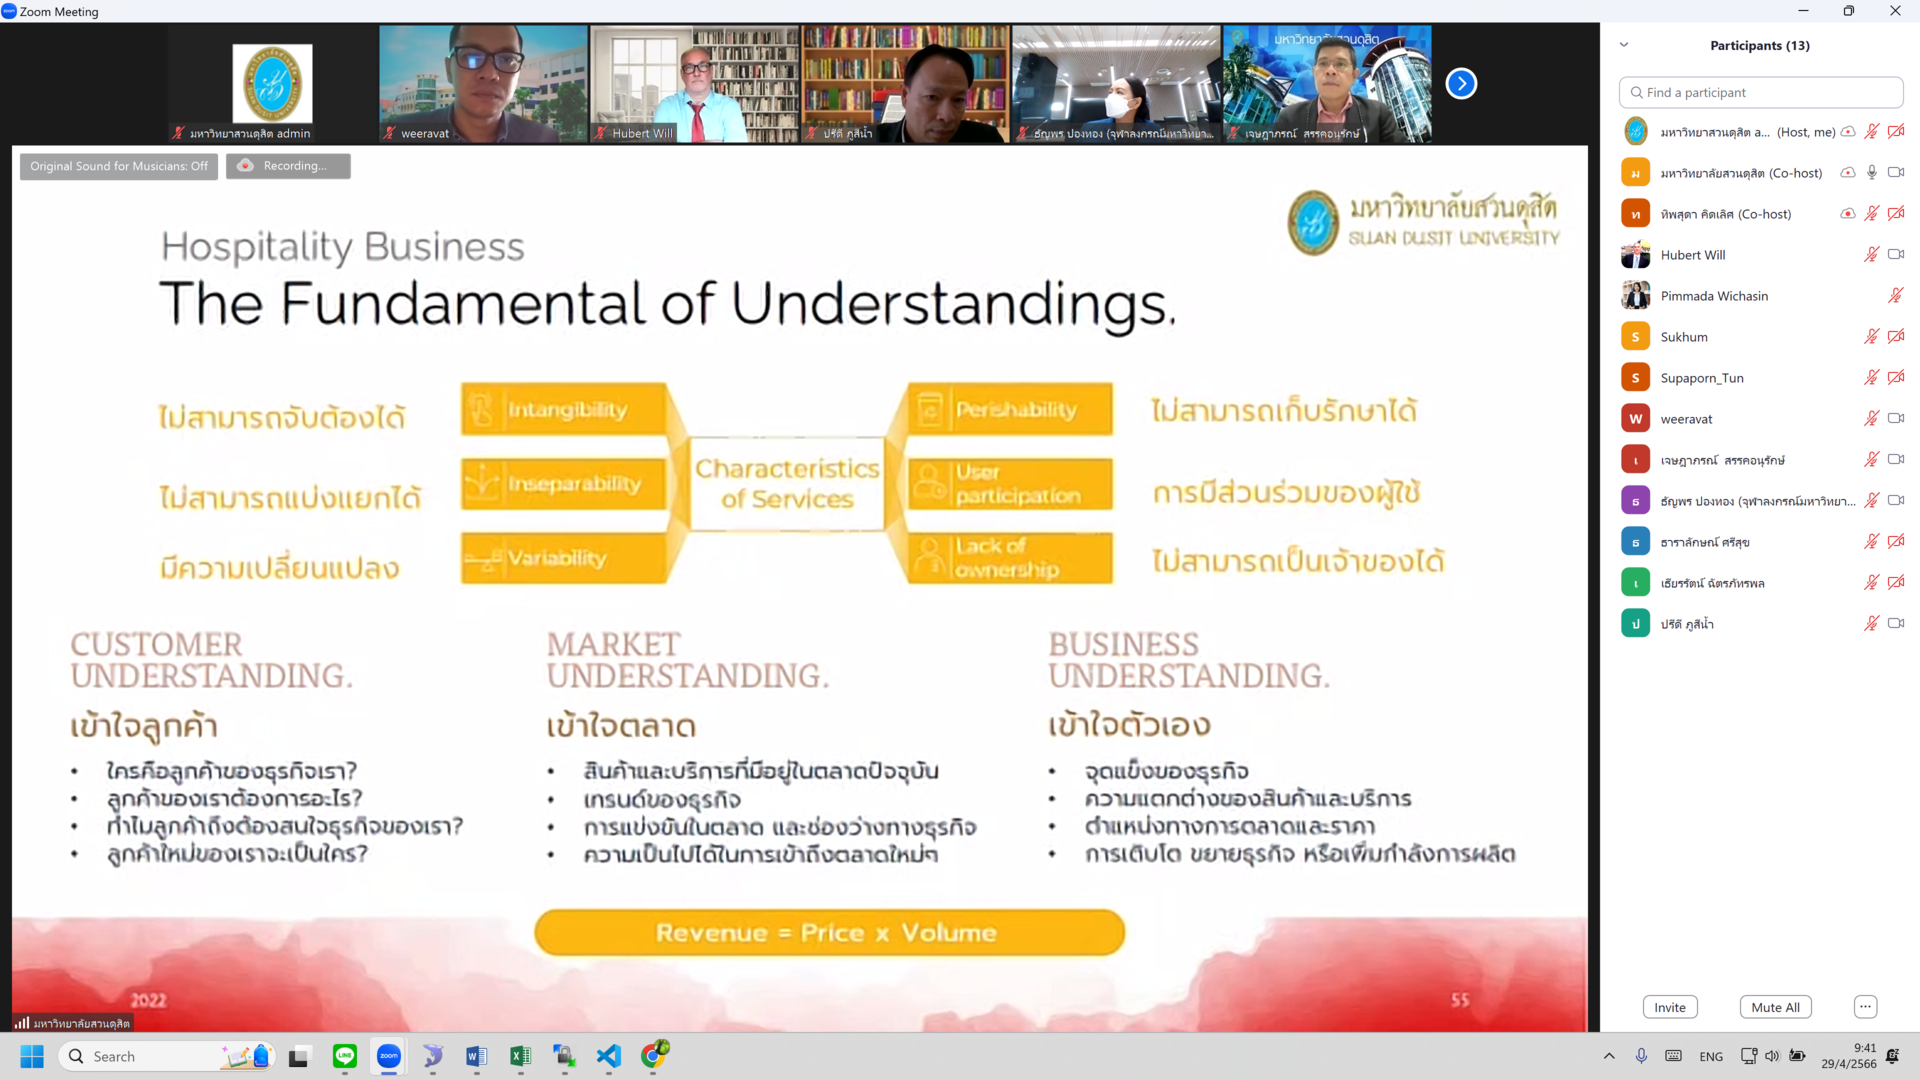Screen dimensions: 1920x1080
Task: Open LINE app from taskbar
Action: tap(345, 1056)
